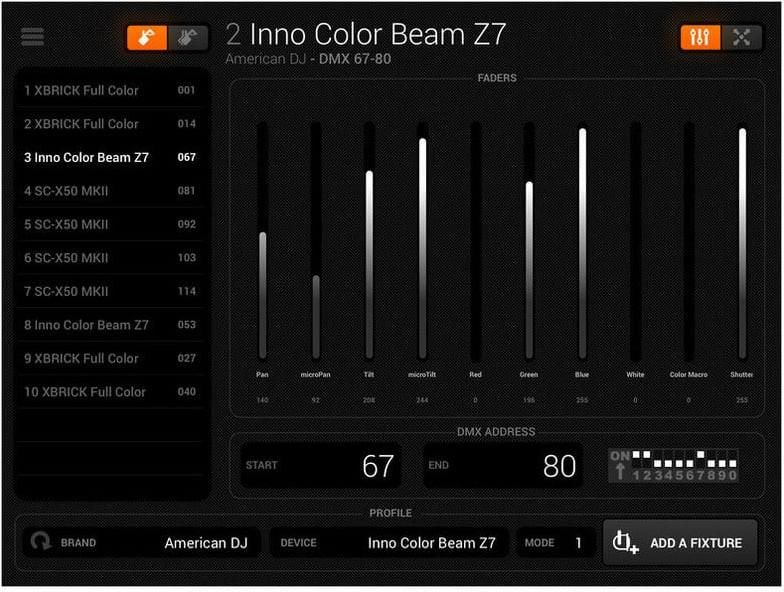Click the Tilt fader
Viewport: 784px width, 592px height.
click(369, 241)
